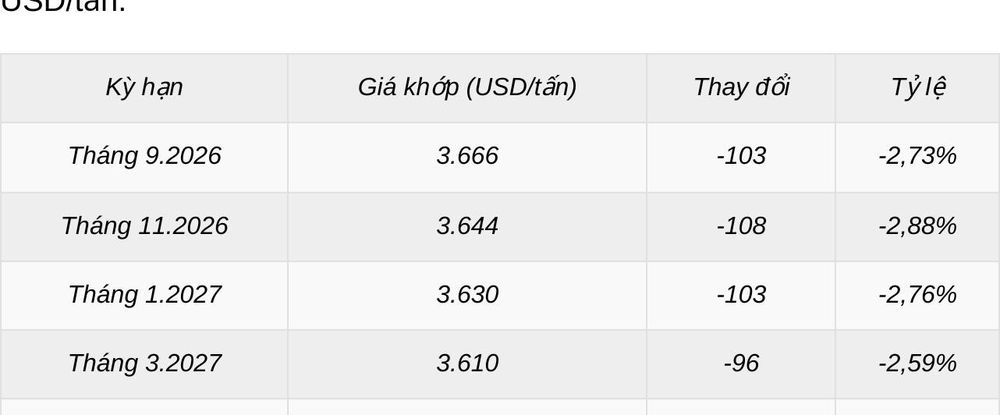Click the price value 3.666

pyautogui.click(x=467, y=156)
